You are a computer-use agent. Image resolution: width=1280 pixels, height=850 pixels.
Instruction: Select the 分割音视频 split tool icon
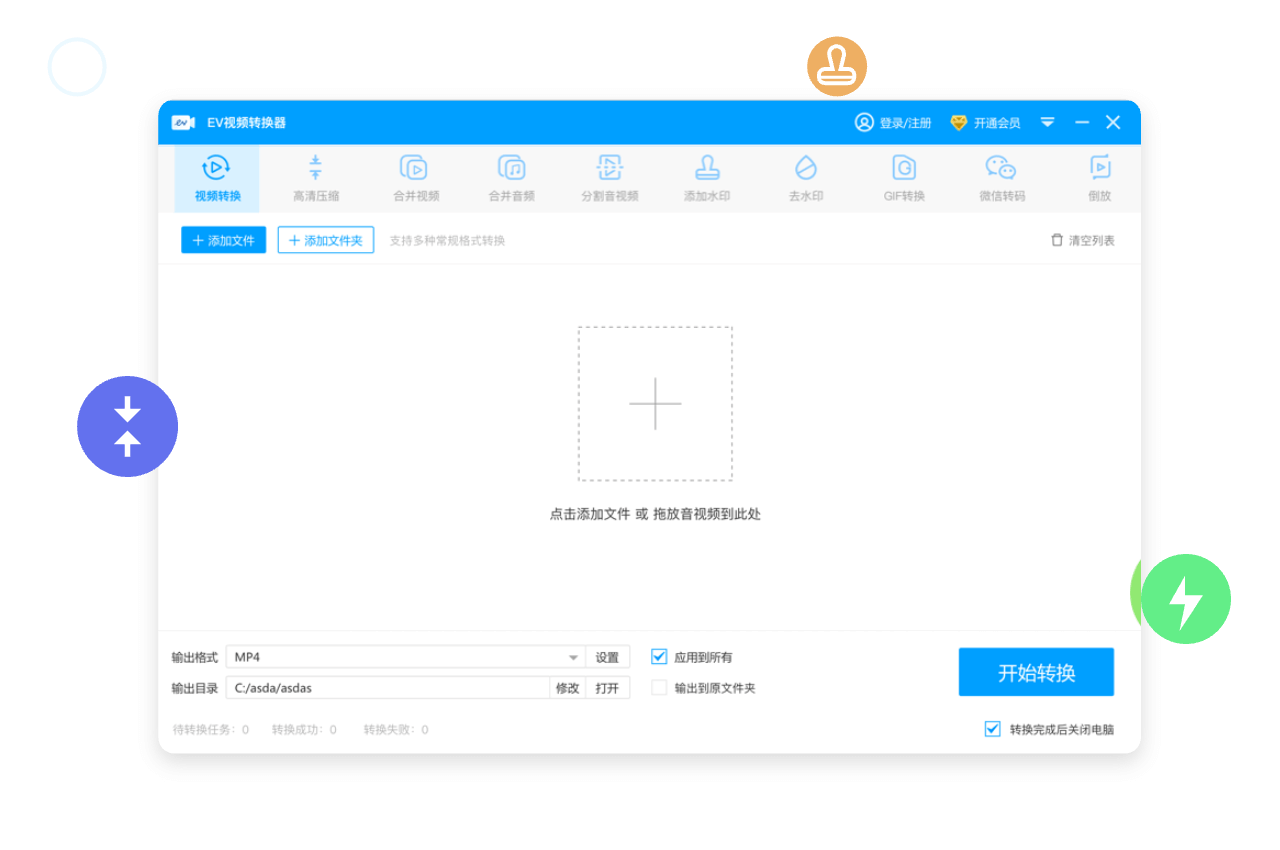coord(609,178)
